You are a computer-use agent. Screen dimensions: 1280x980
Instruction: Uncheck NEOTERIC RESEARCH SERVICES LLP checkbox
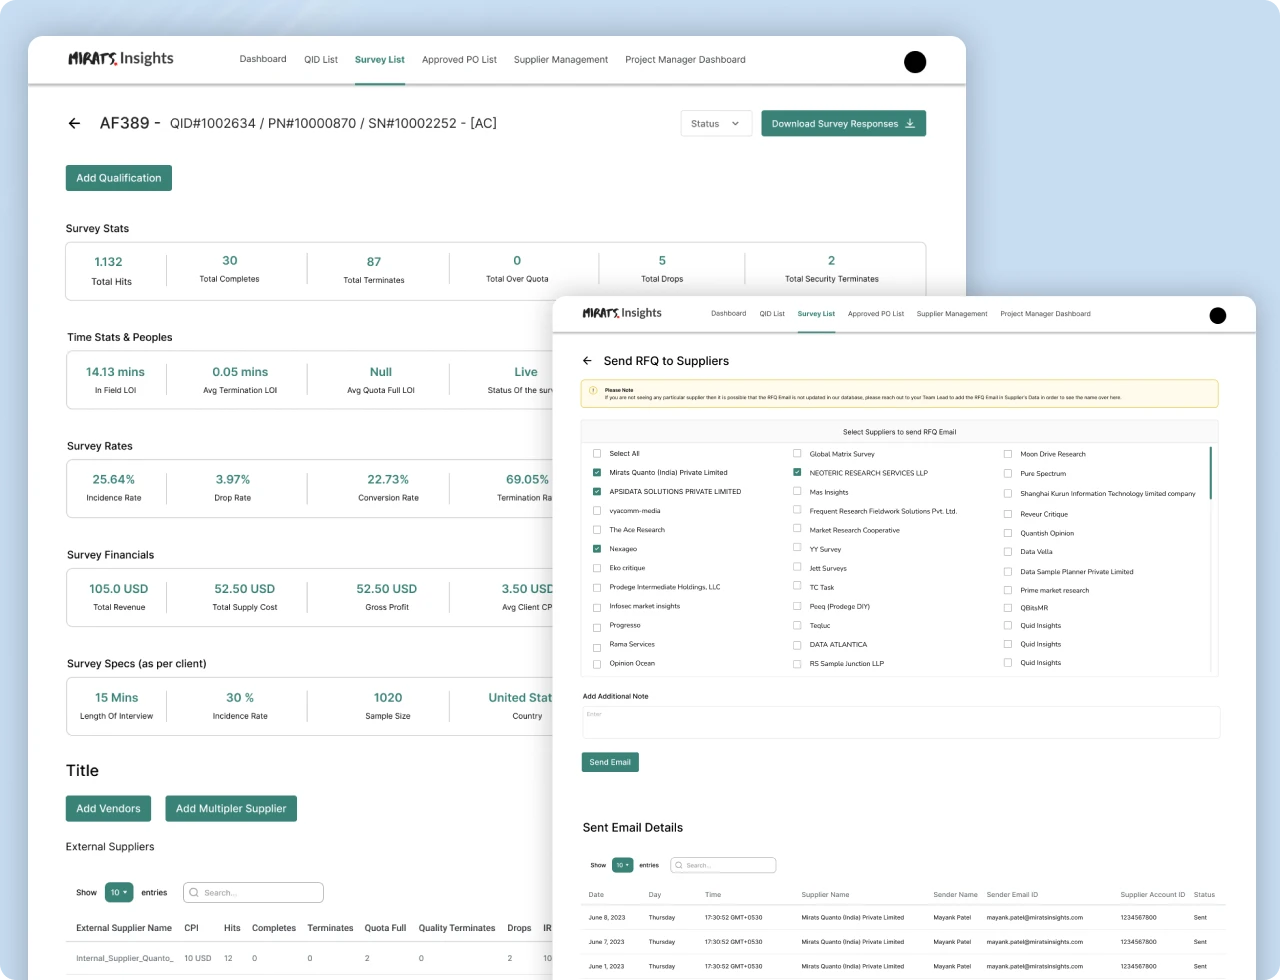click(x=797, y=472)
